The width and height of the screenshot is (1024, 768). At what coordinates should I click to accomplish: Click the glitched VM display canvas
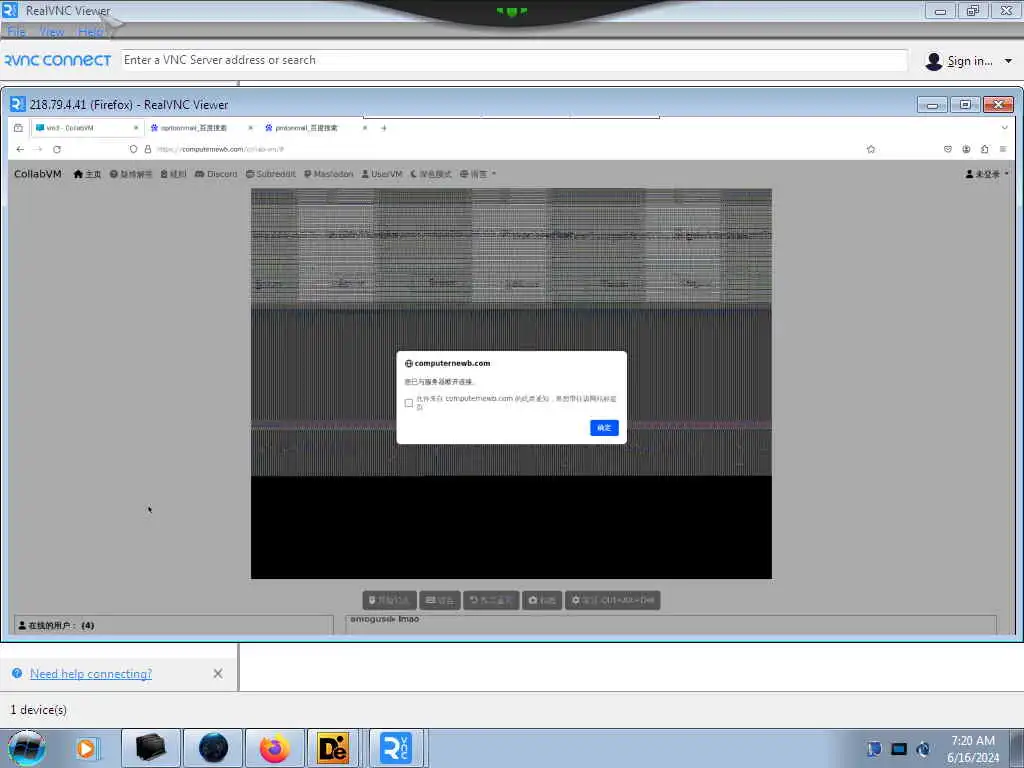pyautogui.click(x=511, y=383)
